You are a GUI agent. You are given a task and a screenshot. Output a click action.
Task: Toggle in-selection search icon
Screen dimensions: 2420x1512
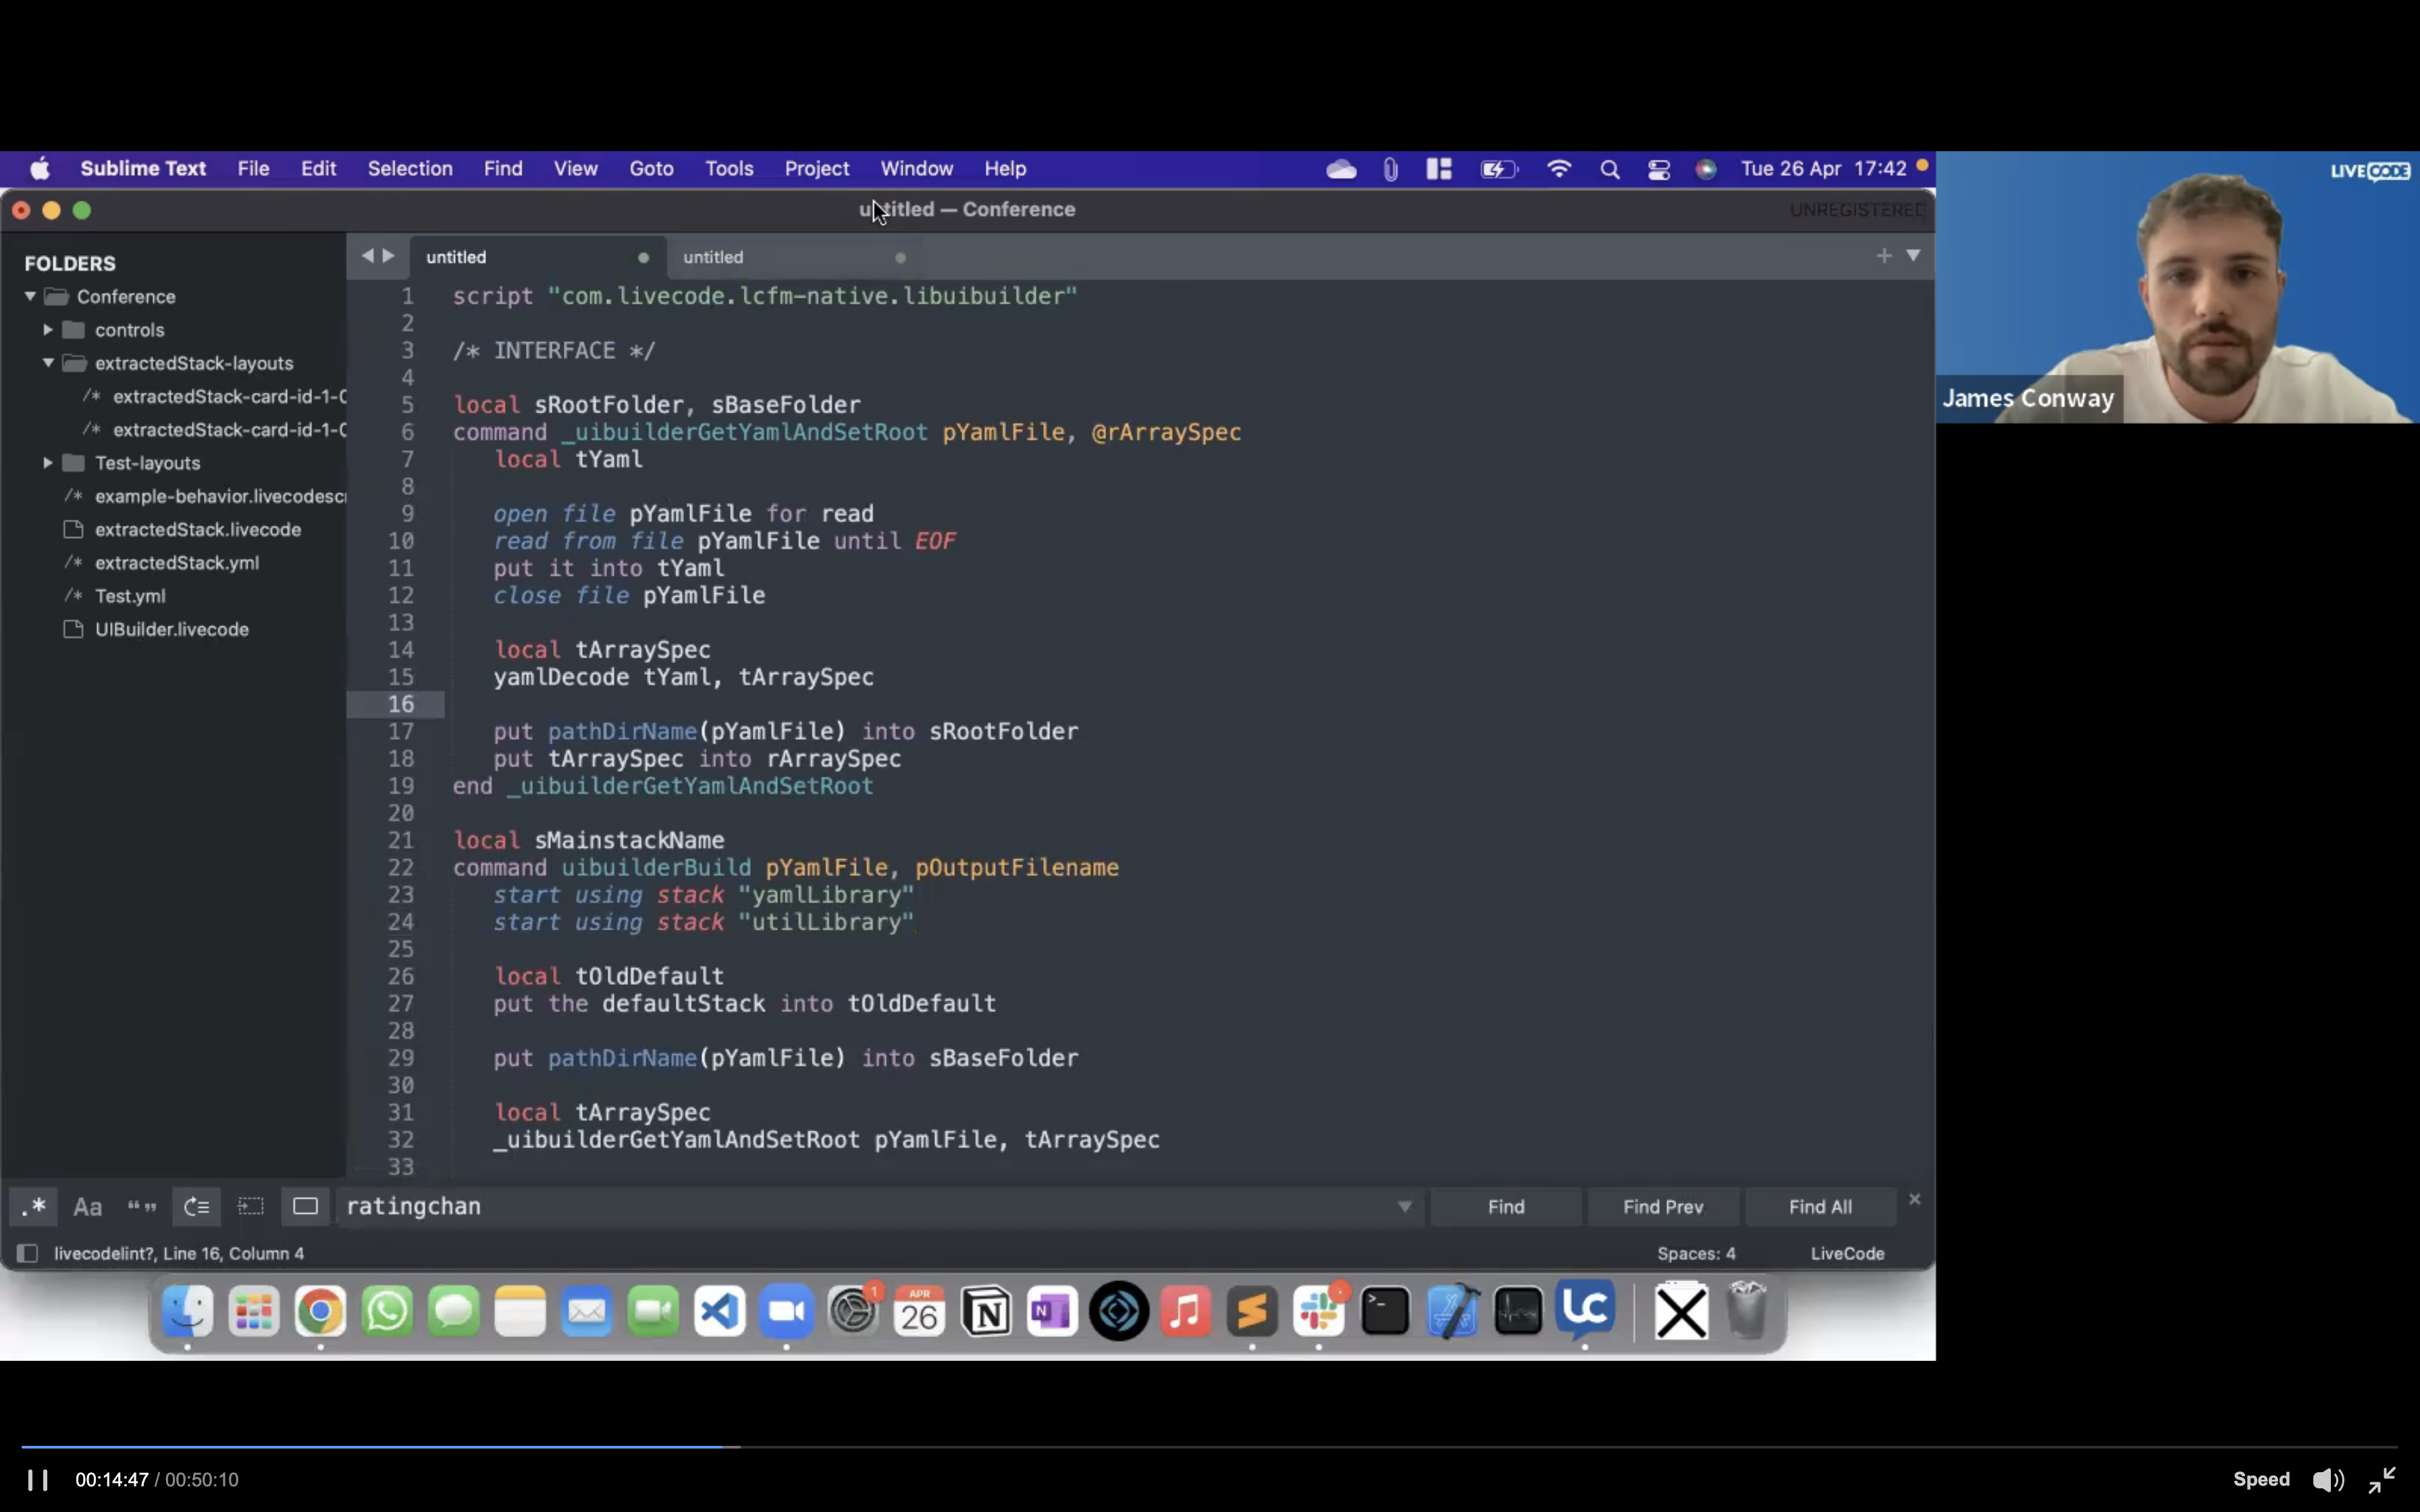pos(250,1207)
